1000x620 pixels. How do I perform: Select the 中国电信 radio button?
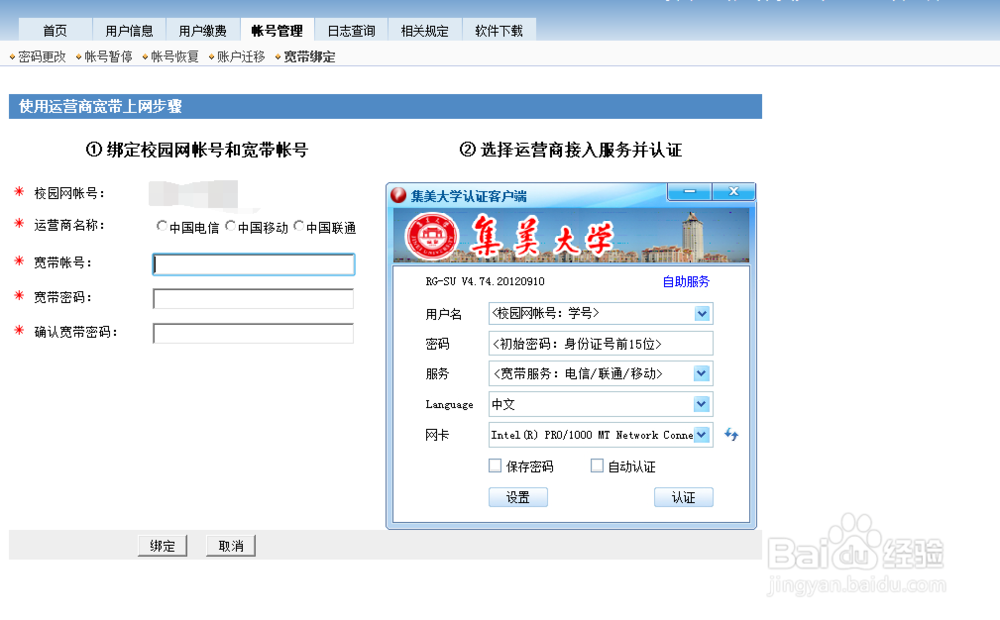coord(161,225)
